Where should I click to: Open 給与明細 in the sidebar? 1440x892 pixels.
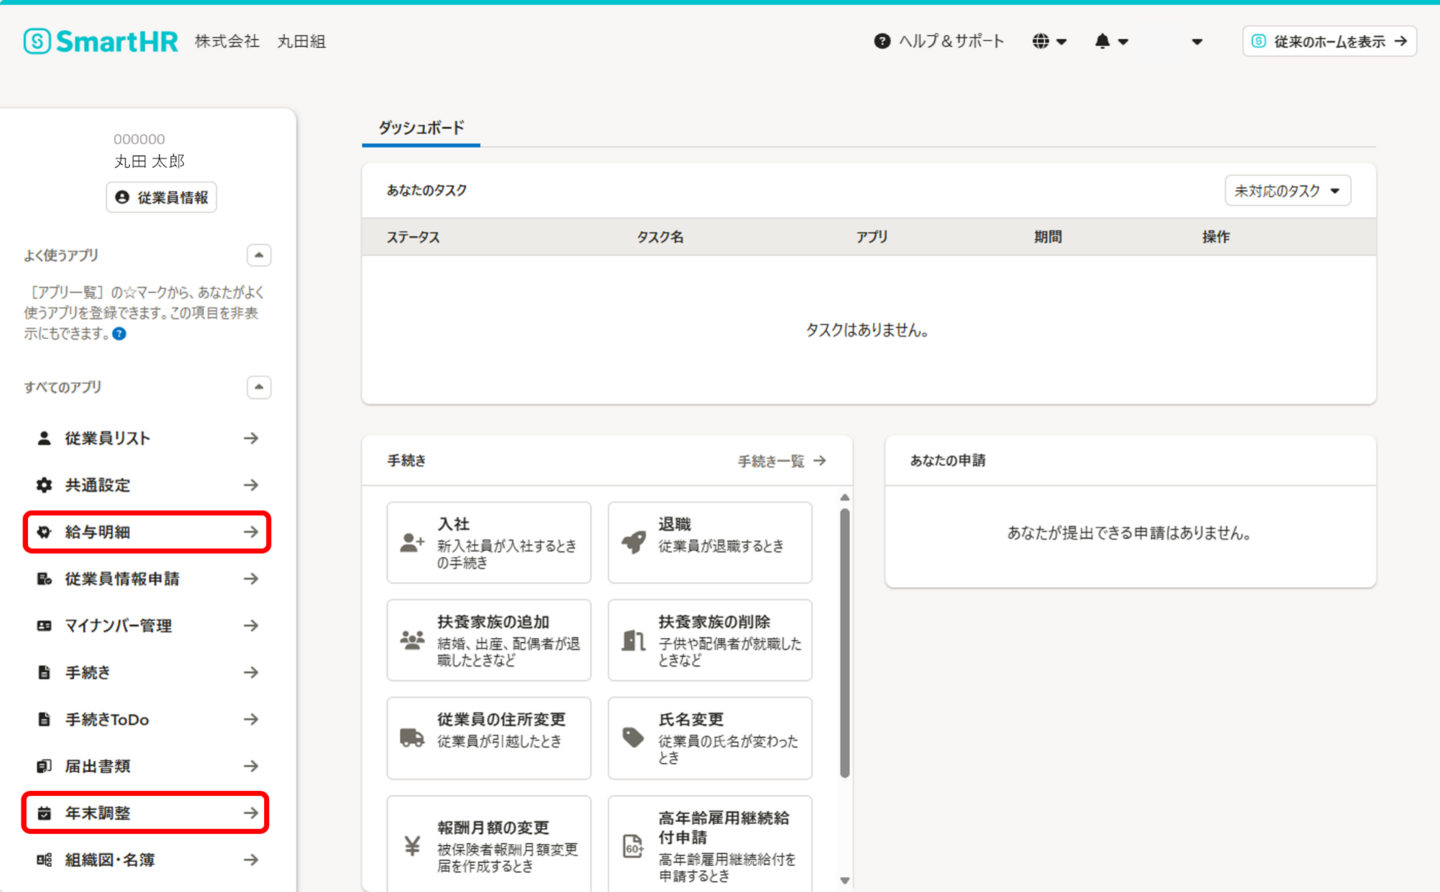pos(147,532)
